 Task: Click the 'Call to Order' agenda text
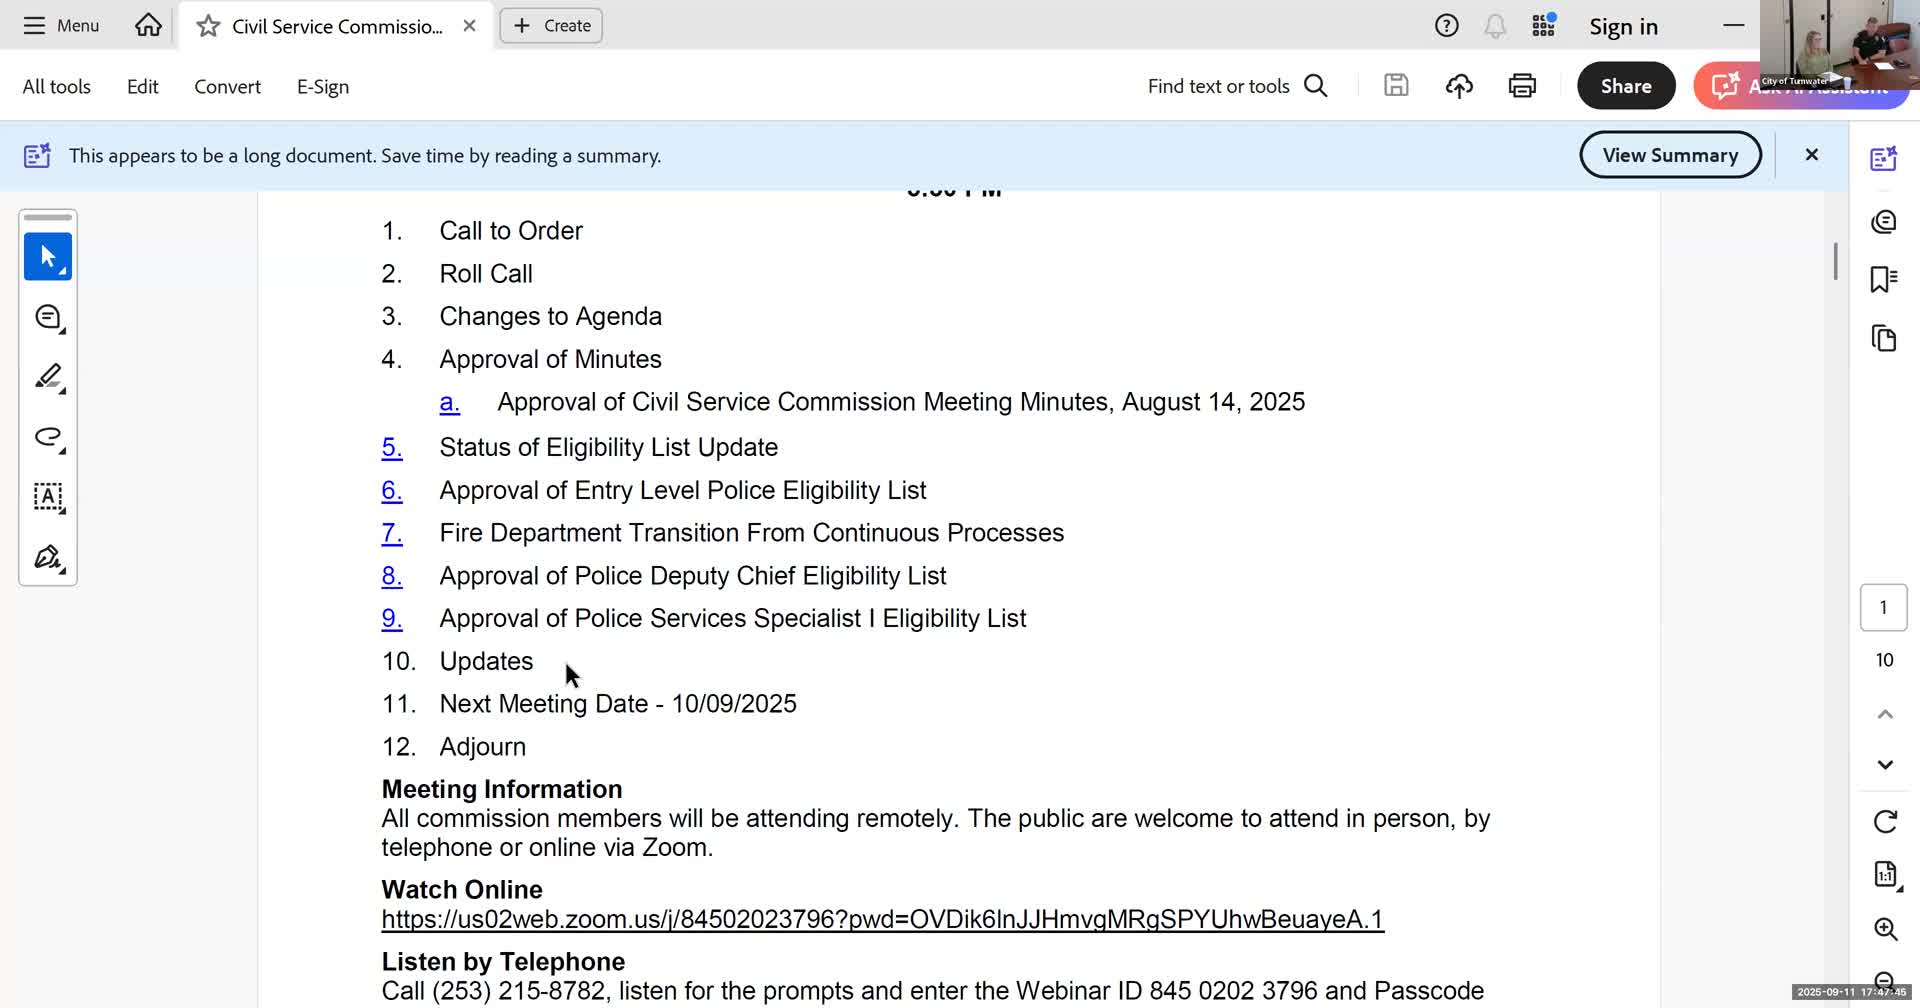pos(511,231)
